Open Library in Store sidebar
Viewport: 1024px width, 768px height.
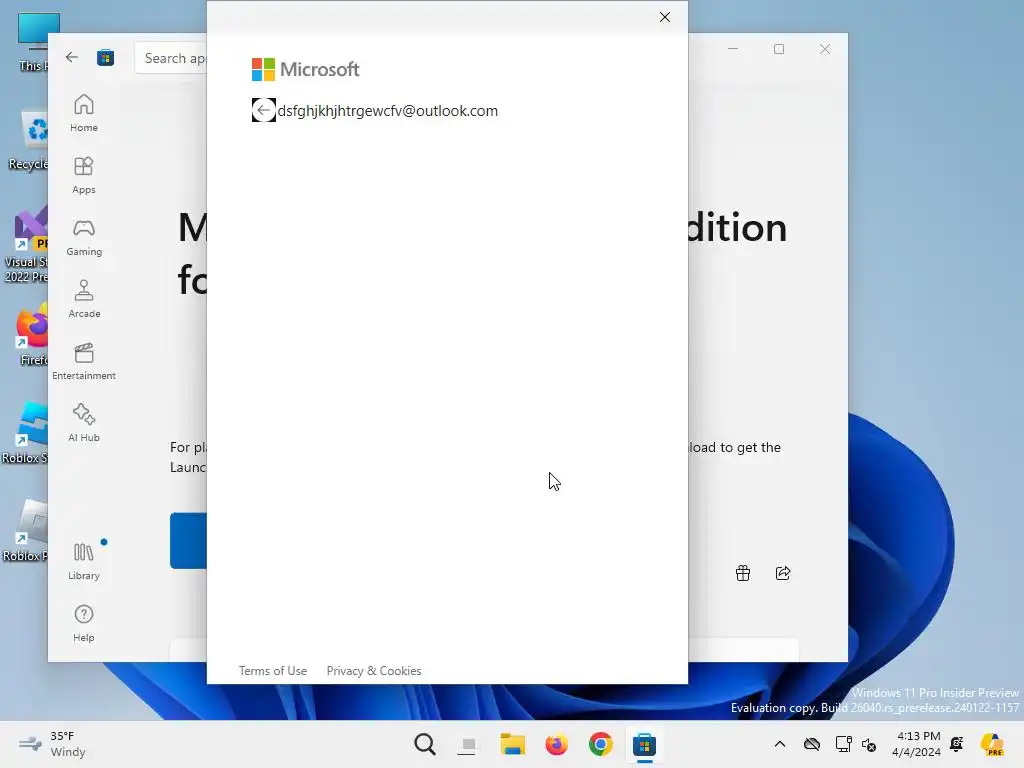tap(84, 561)
